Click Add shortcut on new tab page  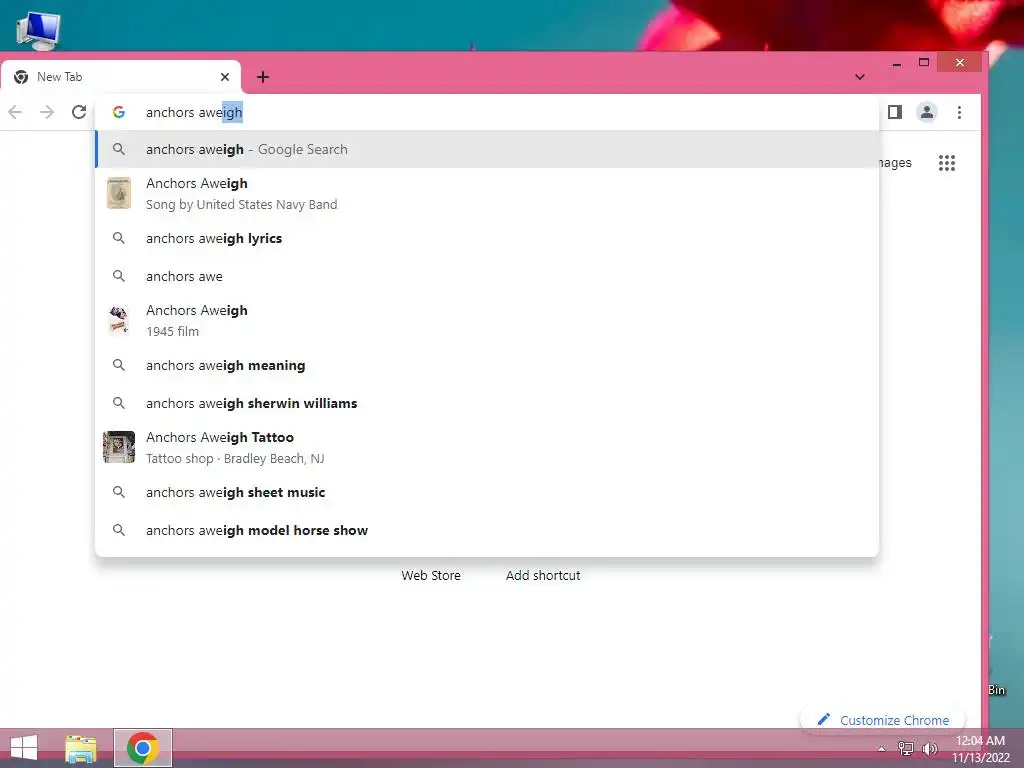coord(543,575)
